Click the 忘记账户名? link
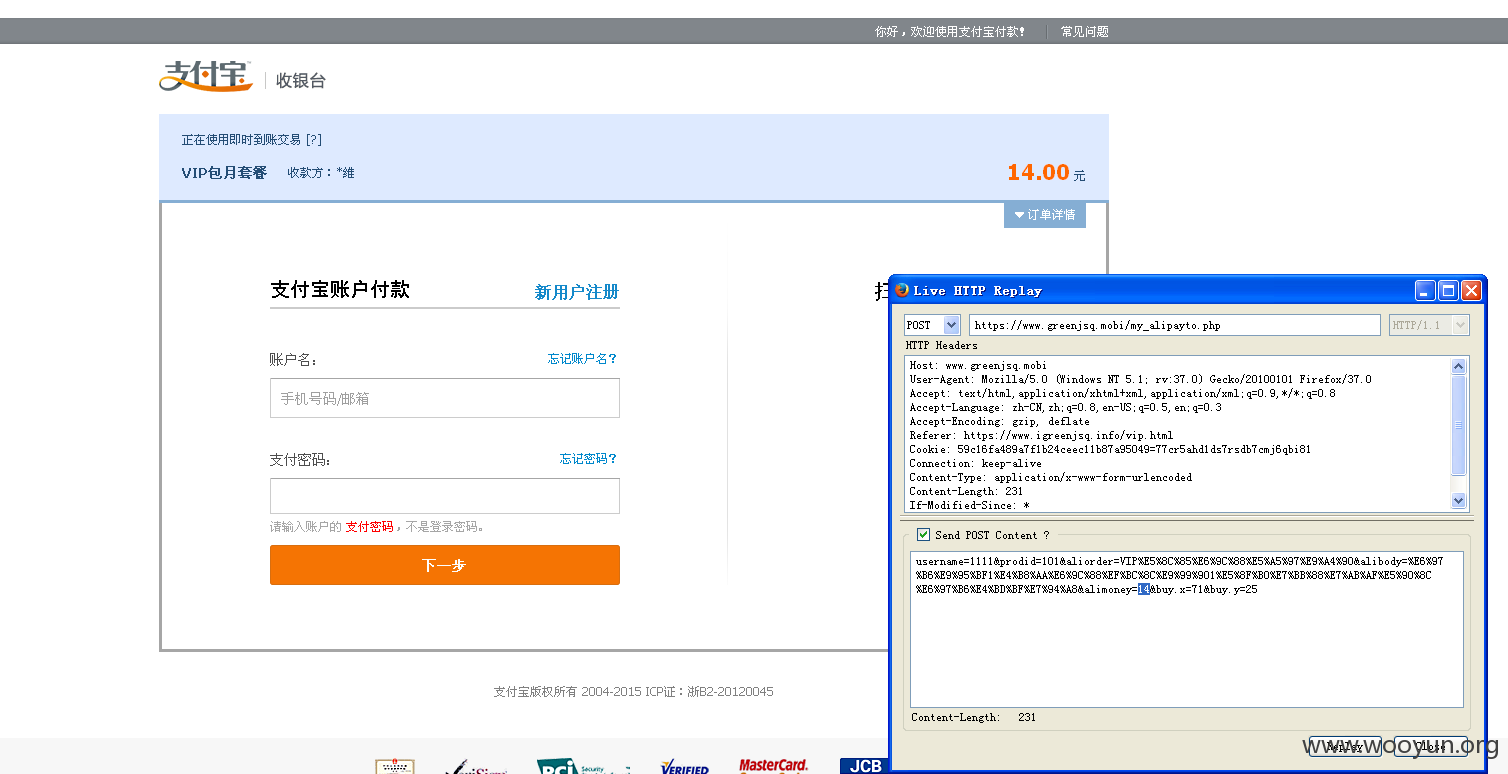The image size is (1508, 774). [582, 358]
